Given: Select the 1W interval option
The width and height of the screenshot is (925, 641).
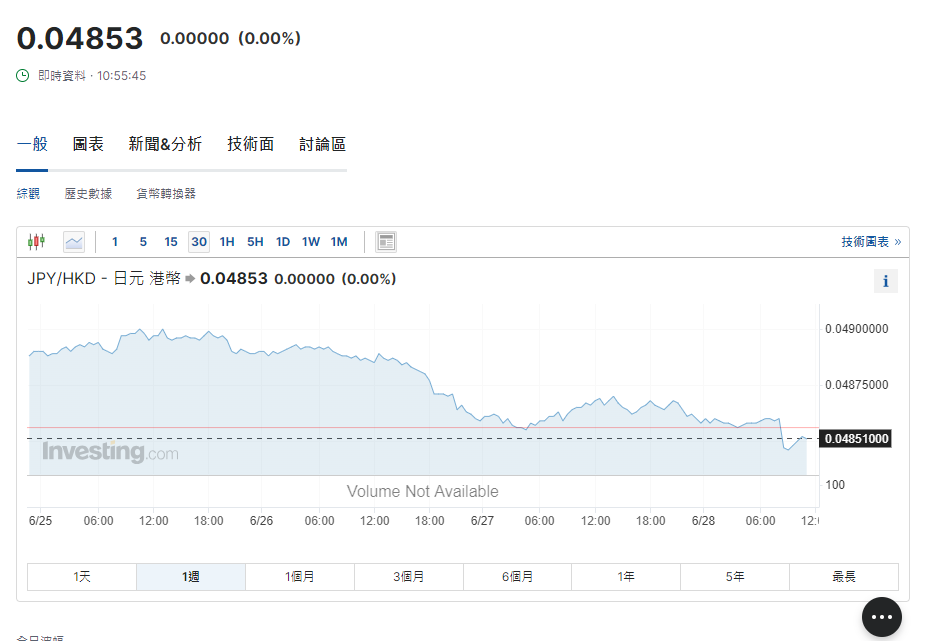Looking at the screenshot, I should click(311, 242).
